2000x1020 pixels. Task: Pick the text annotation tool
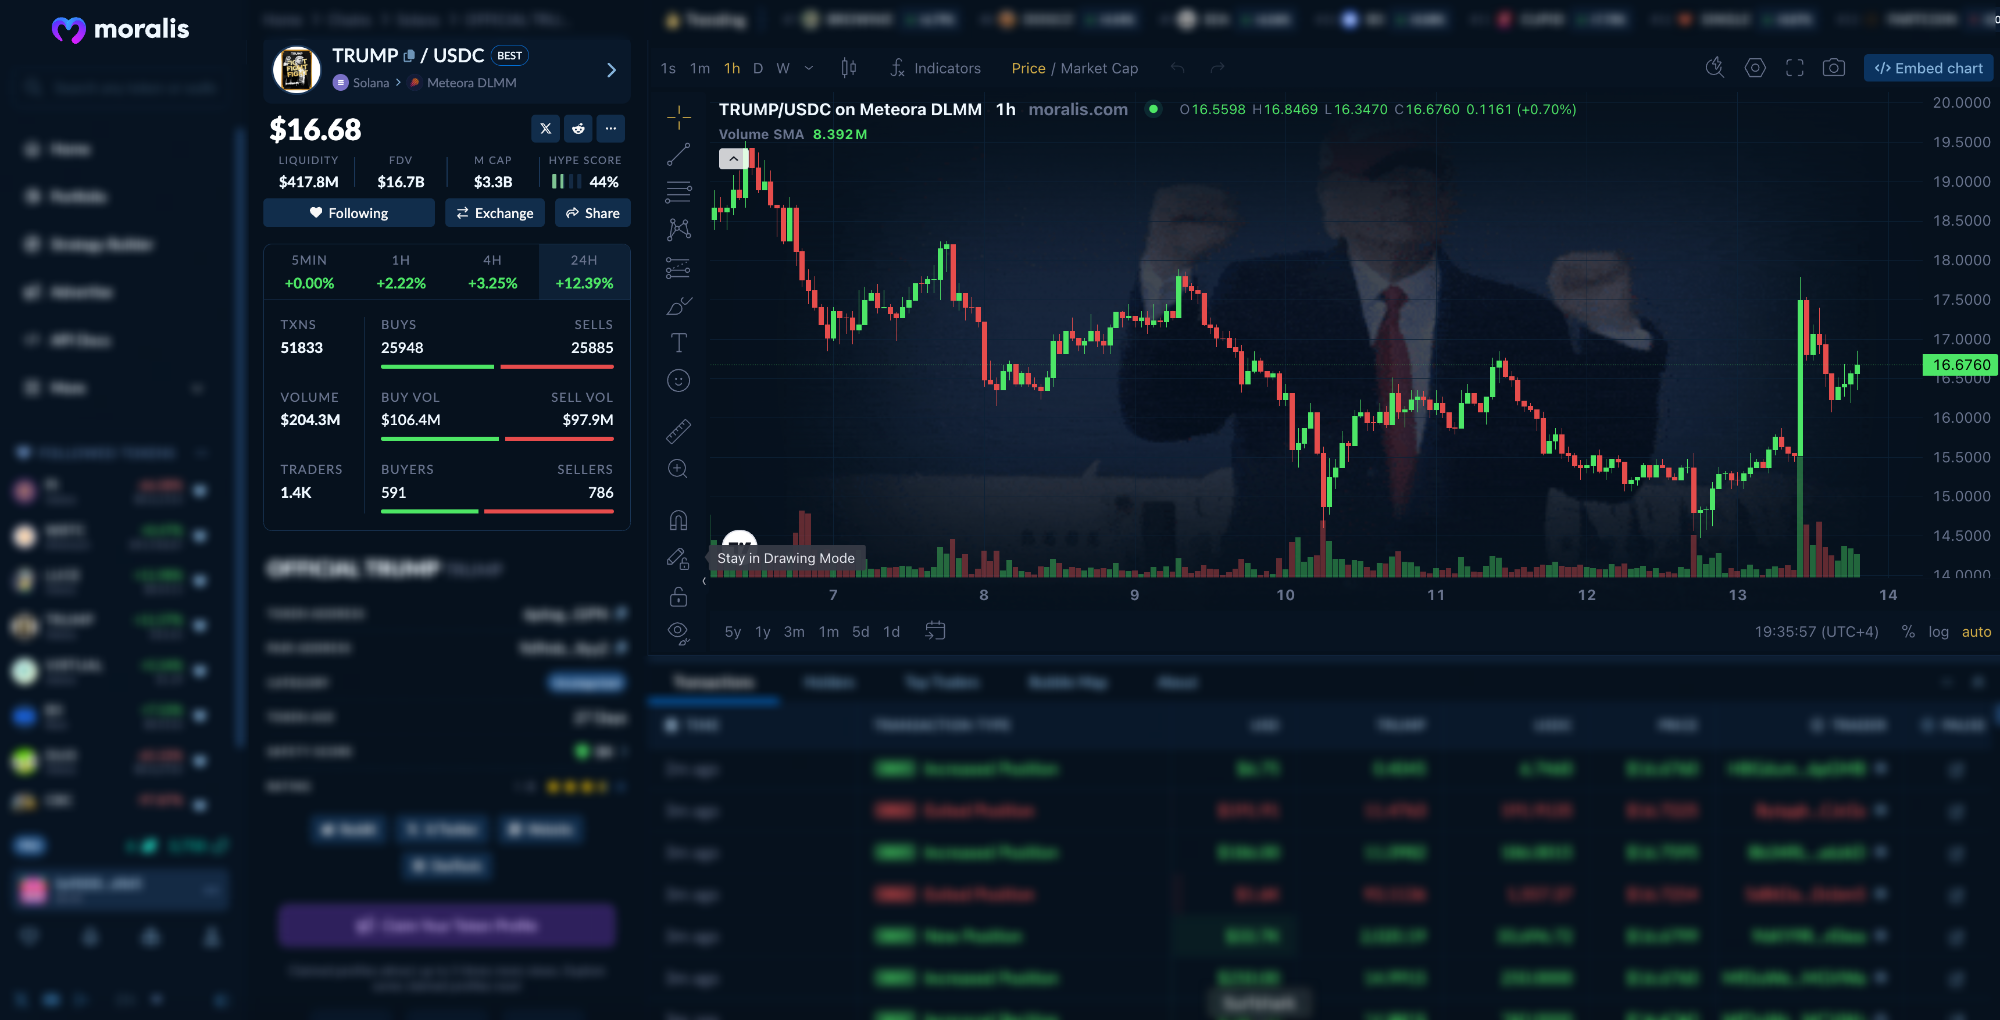point(679,343)
